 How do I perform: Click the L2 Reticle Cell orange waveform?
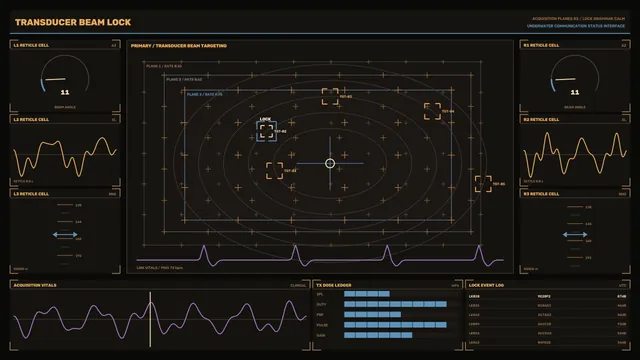pyautogui.click(x=65, y=157)
